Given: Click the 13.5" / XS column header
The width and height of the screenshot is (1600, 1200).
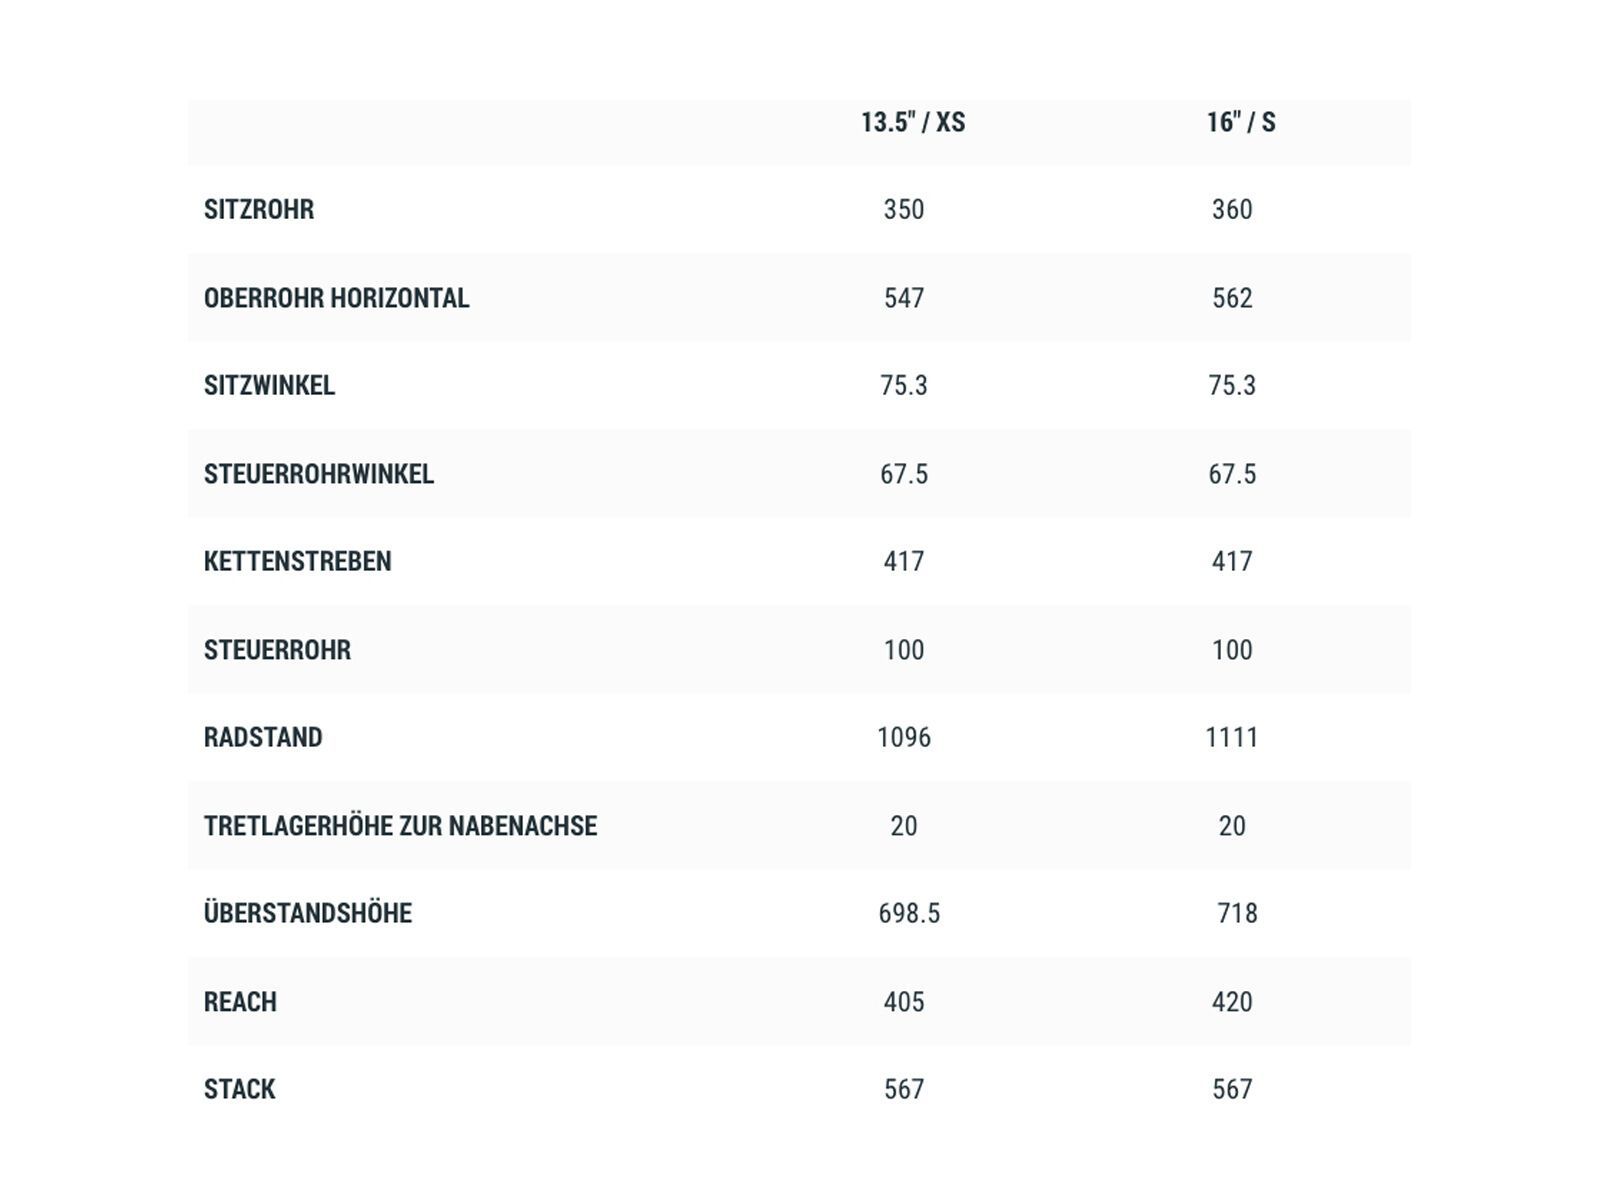Looking at the screenshot, I should point(912,123).
